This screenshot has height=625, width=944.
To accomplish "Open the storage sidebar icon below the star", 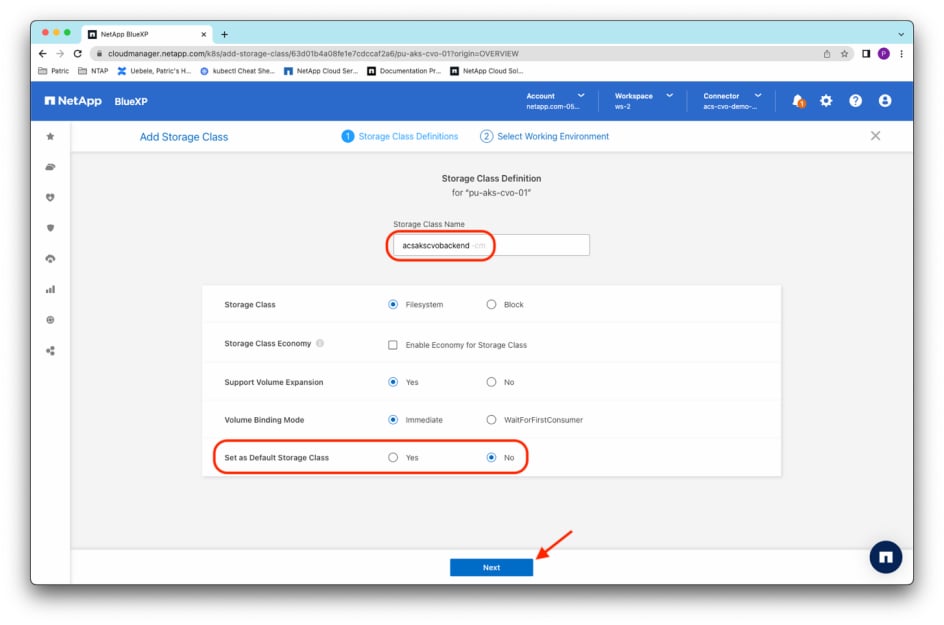I will click(51, 167).
